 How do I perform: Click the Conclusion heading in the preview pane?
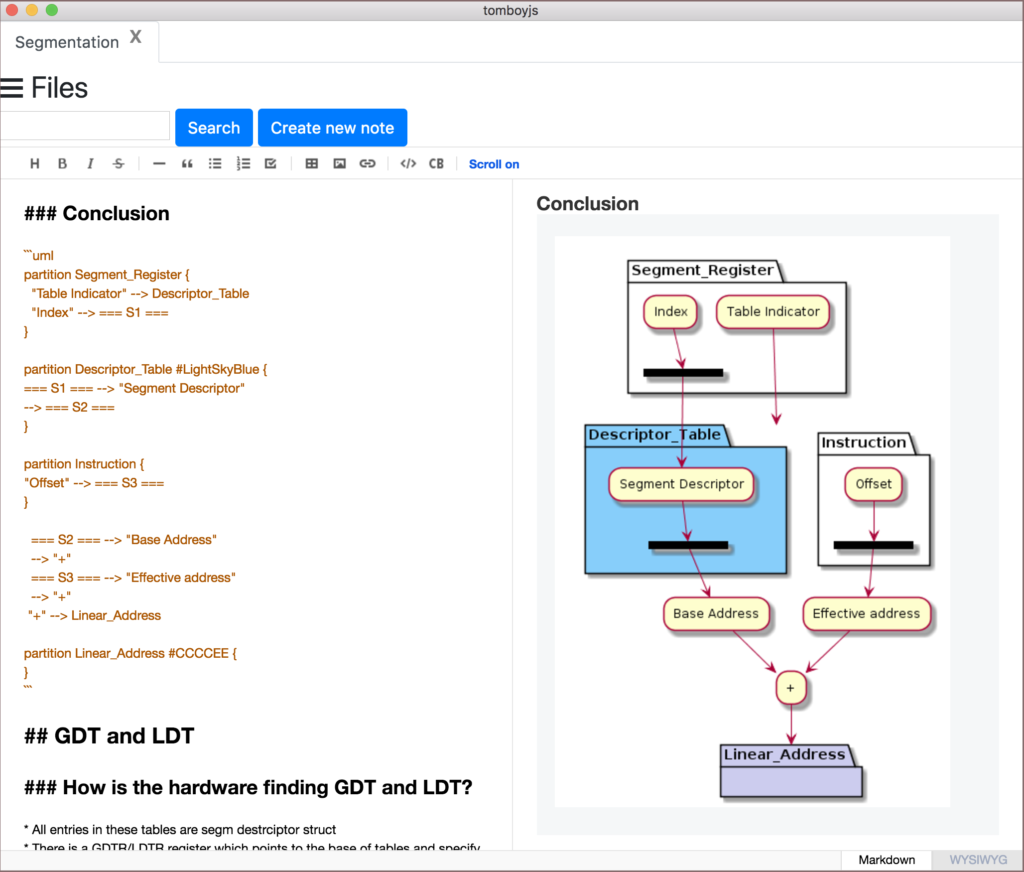[x=587, y=204]
